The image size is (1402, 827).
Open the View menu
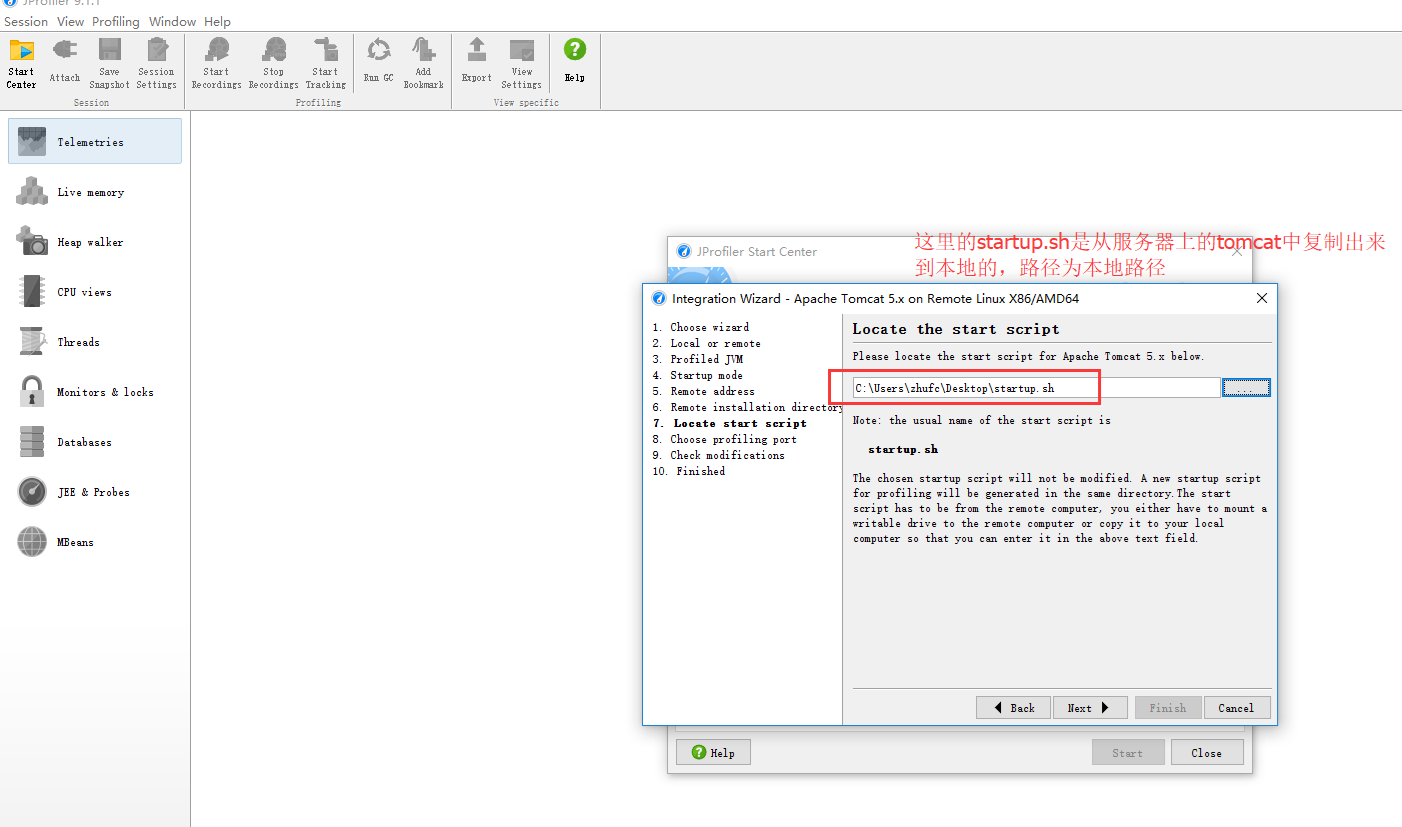[x=70, y=21]
